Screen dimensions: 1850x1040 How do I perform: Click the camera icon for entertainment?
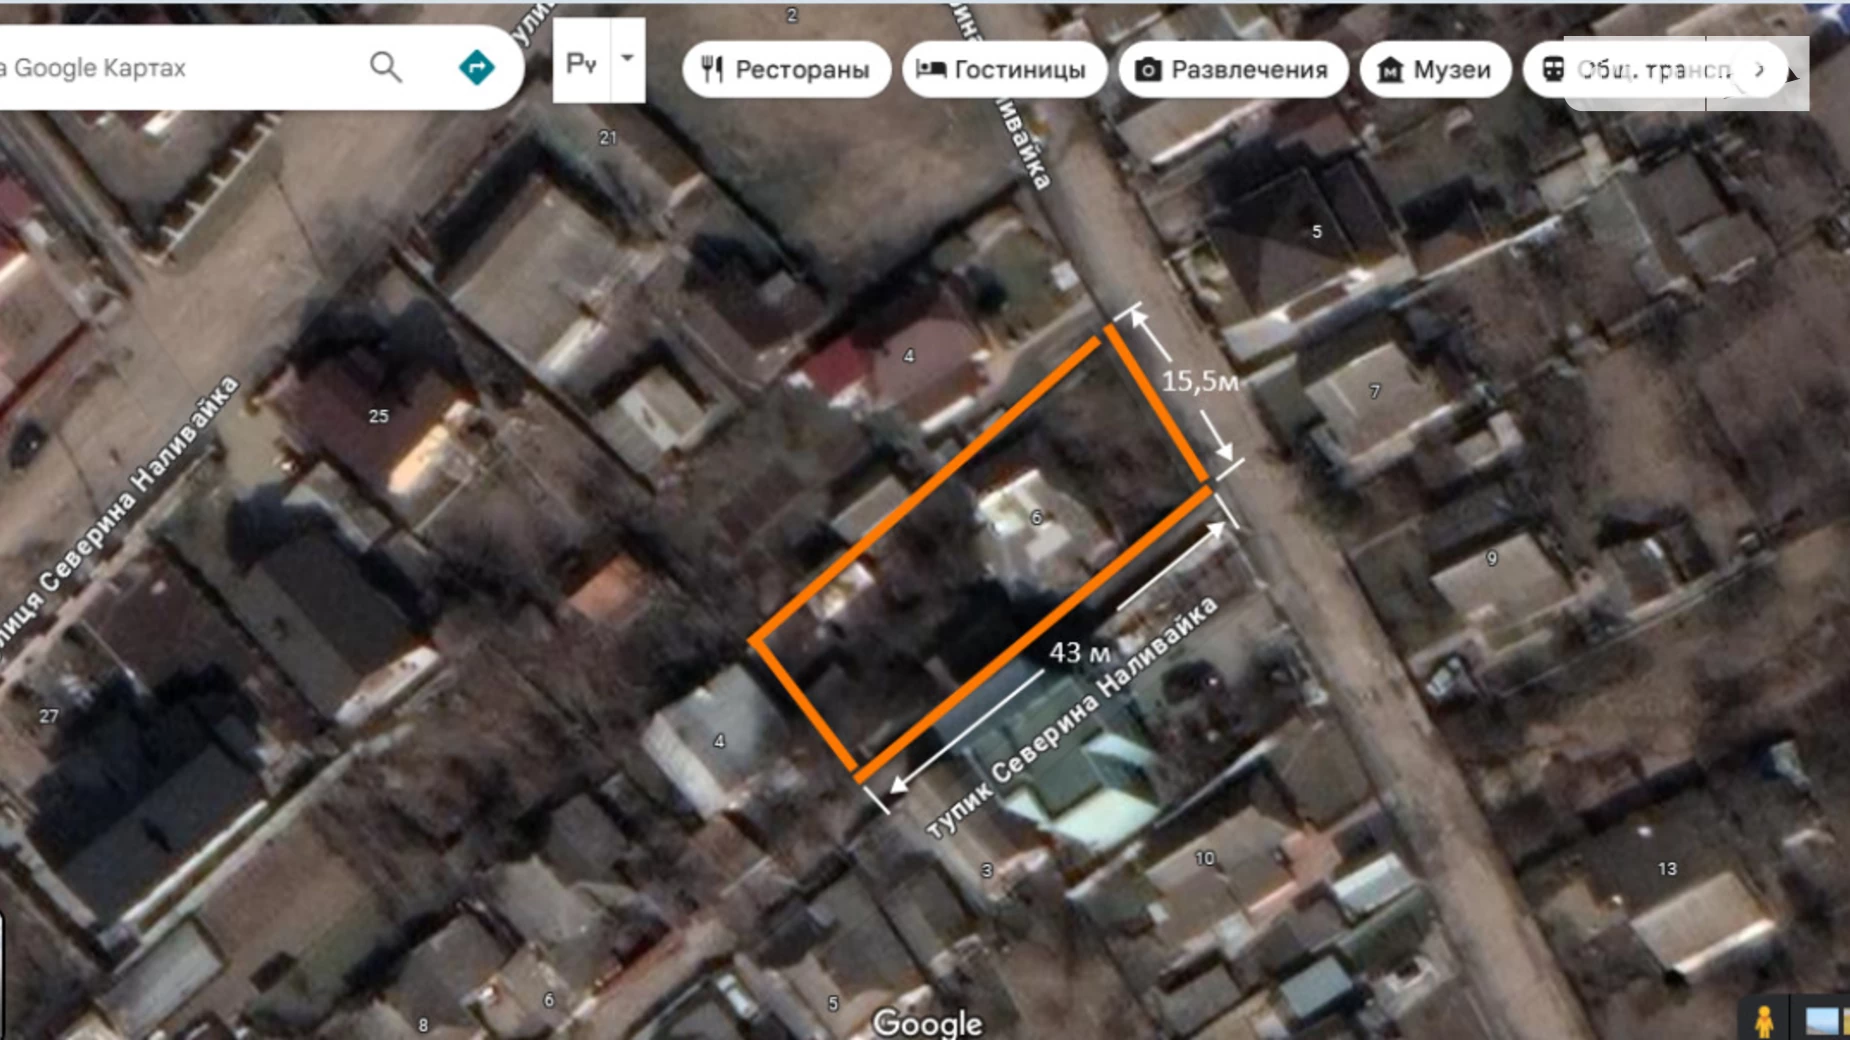[1148, 69]
